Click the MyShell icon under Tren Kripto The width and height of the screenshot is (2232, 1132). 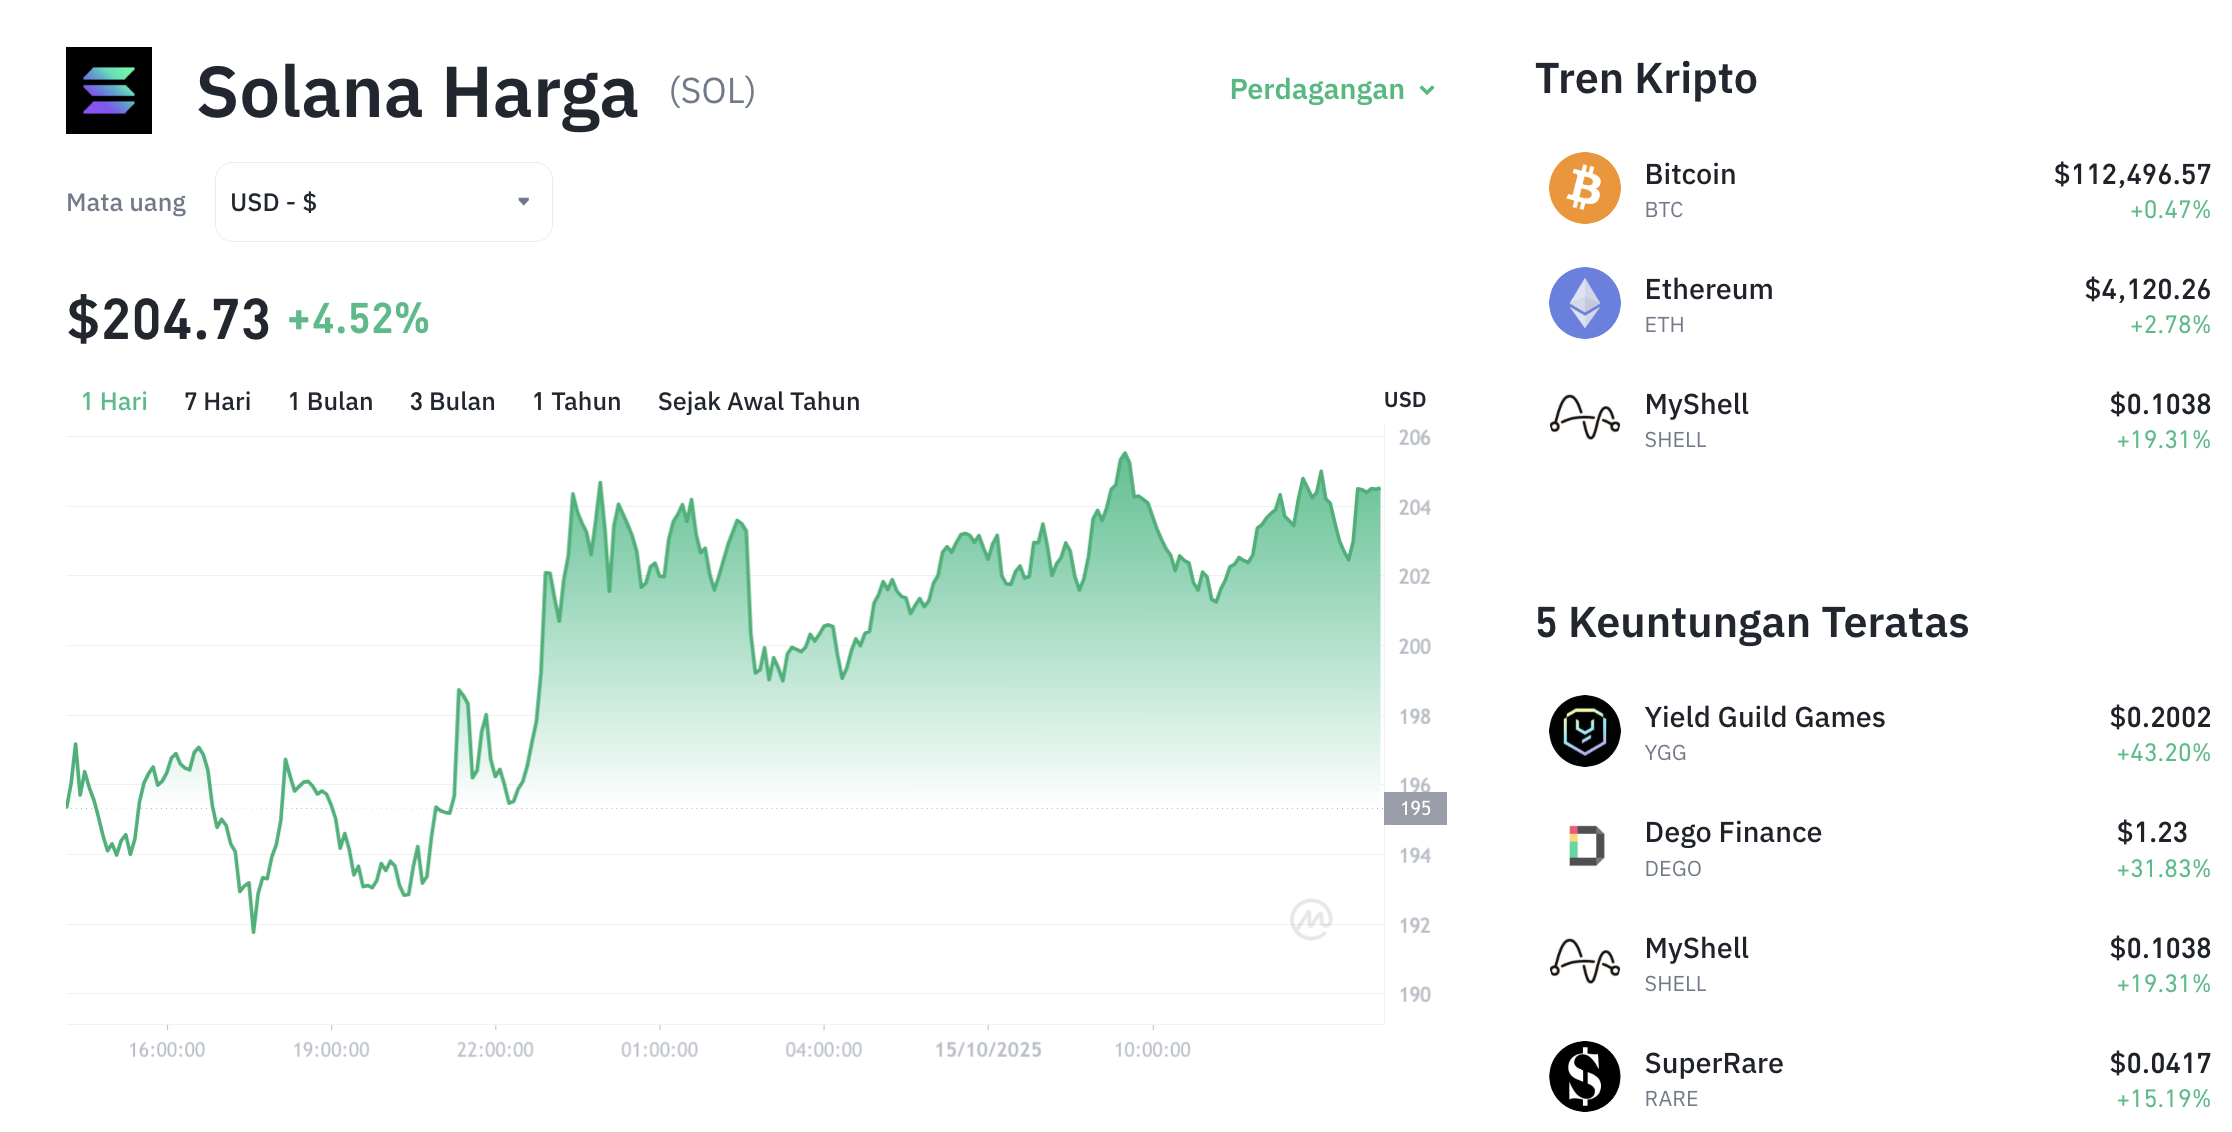(1584, 417)
